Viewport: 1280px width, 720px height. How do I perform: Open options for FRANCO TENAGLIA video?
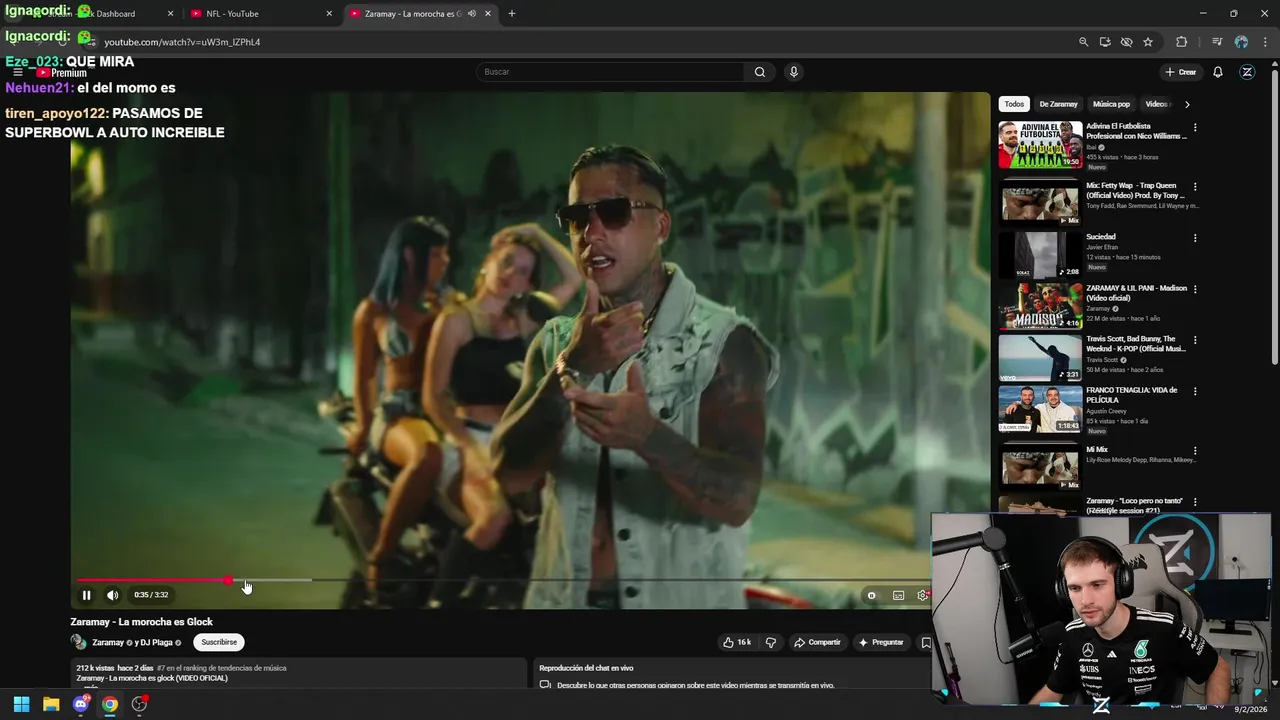pos(1194,391)
